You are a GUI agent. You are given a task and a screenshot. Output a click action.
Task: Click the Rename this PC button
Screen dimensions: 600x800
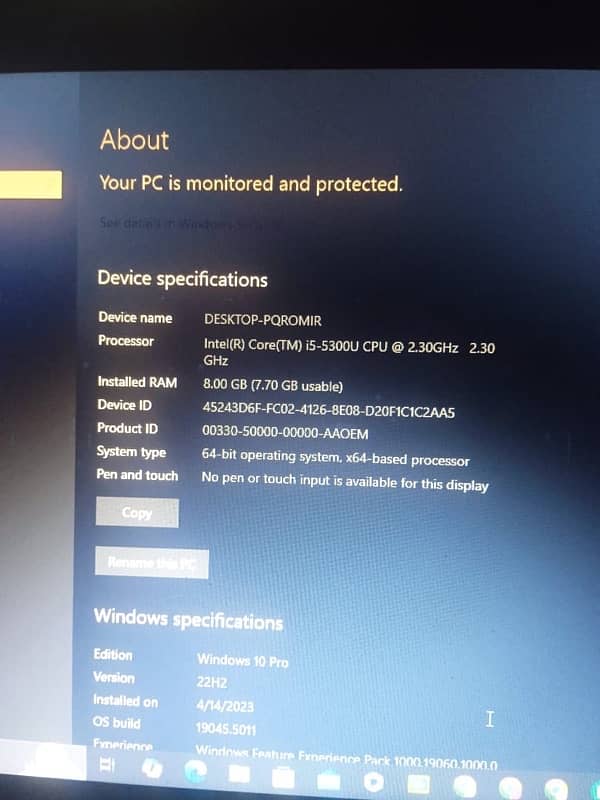(x=152, y=563)
